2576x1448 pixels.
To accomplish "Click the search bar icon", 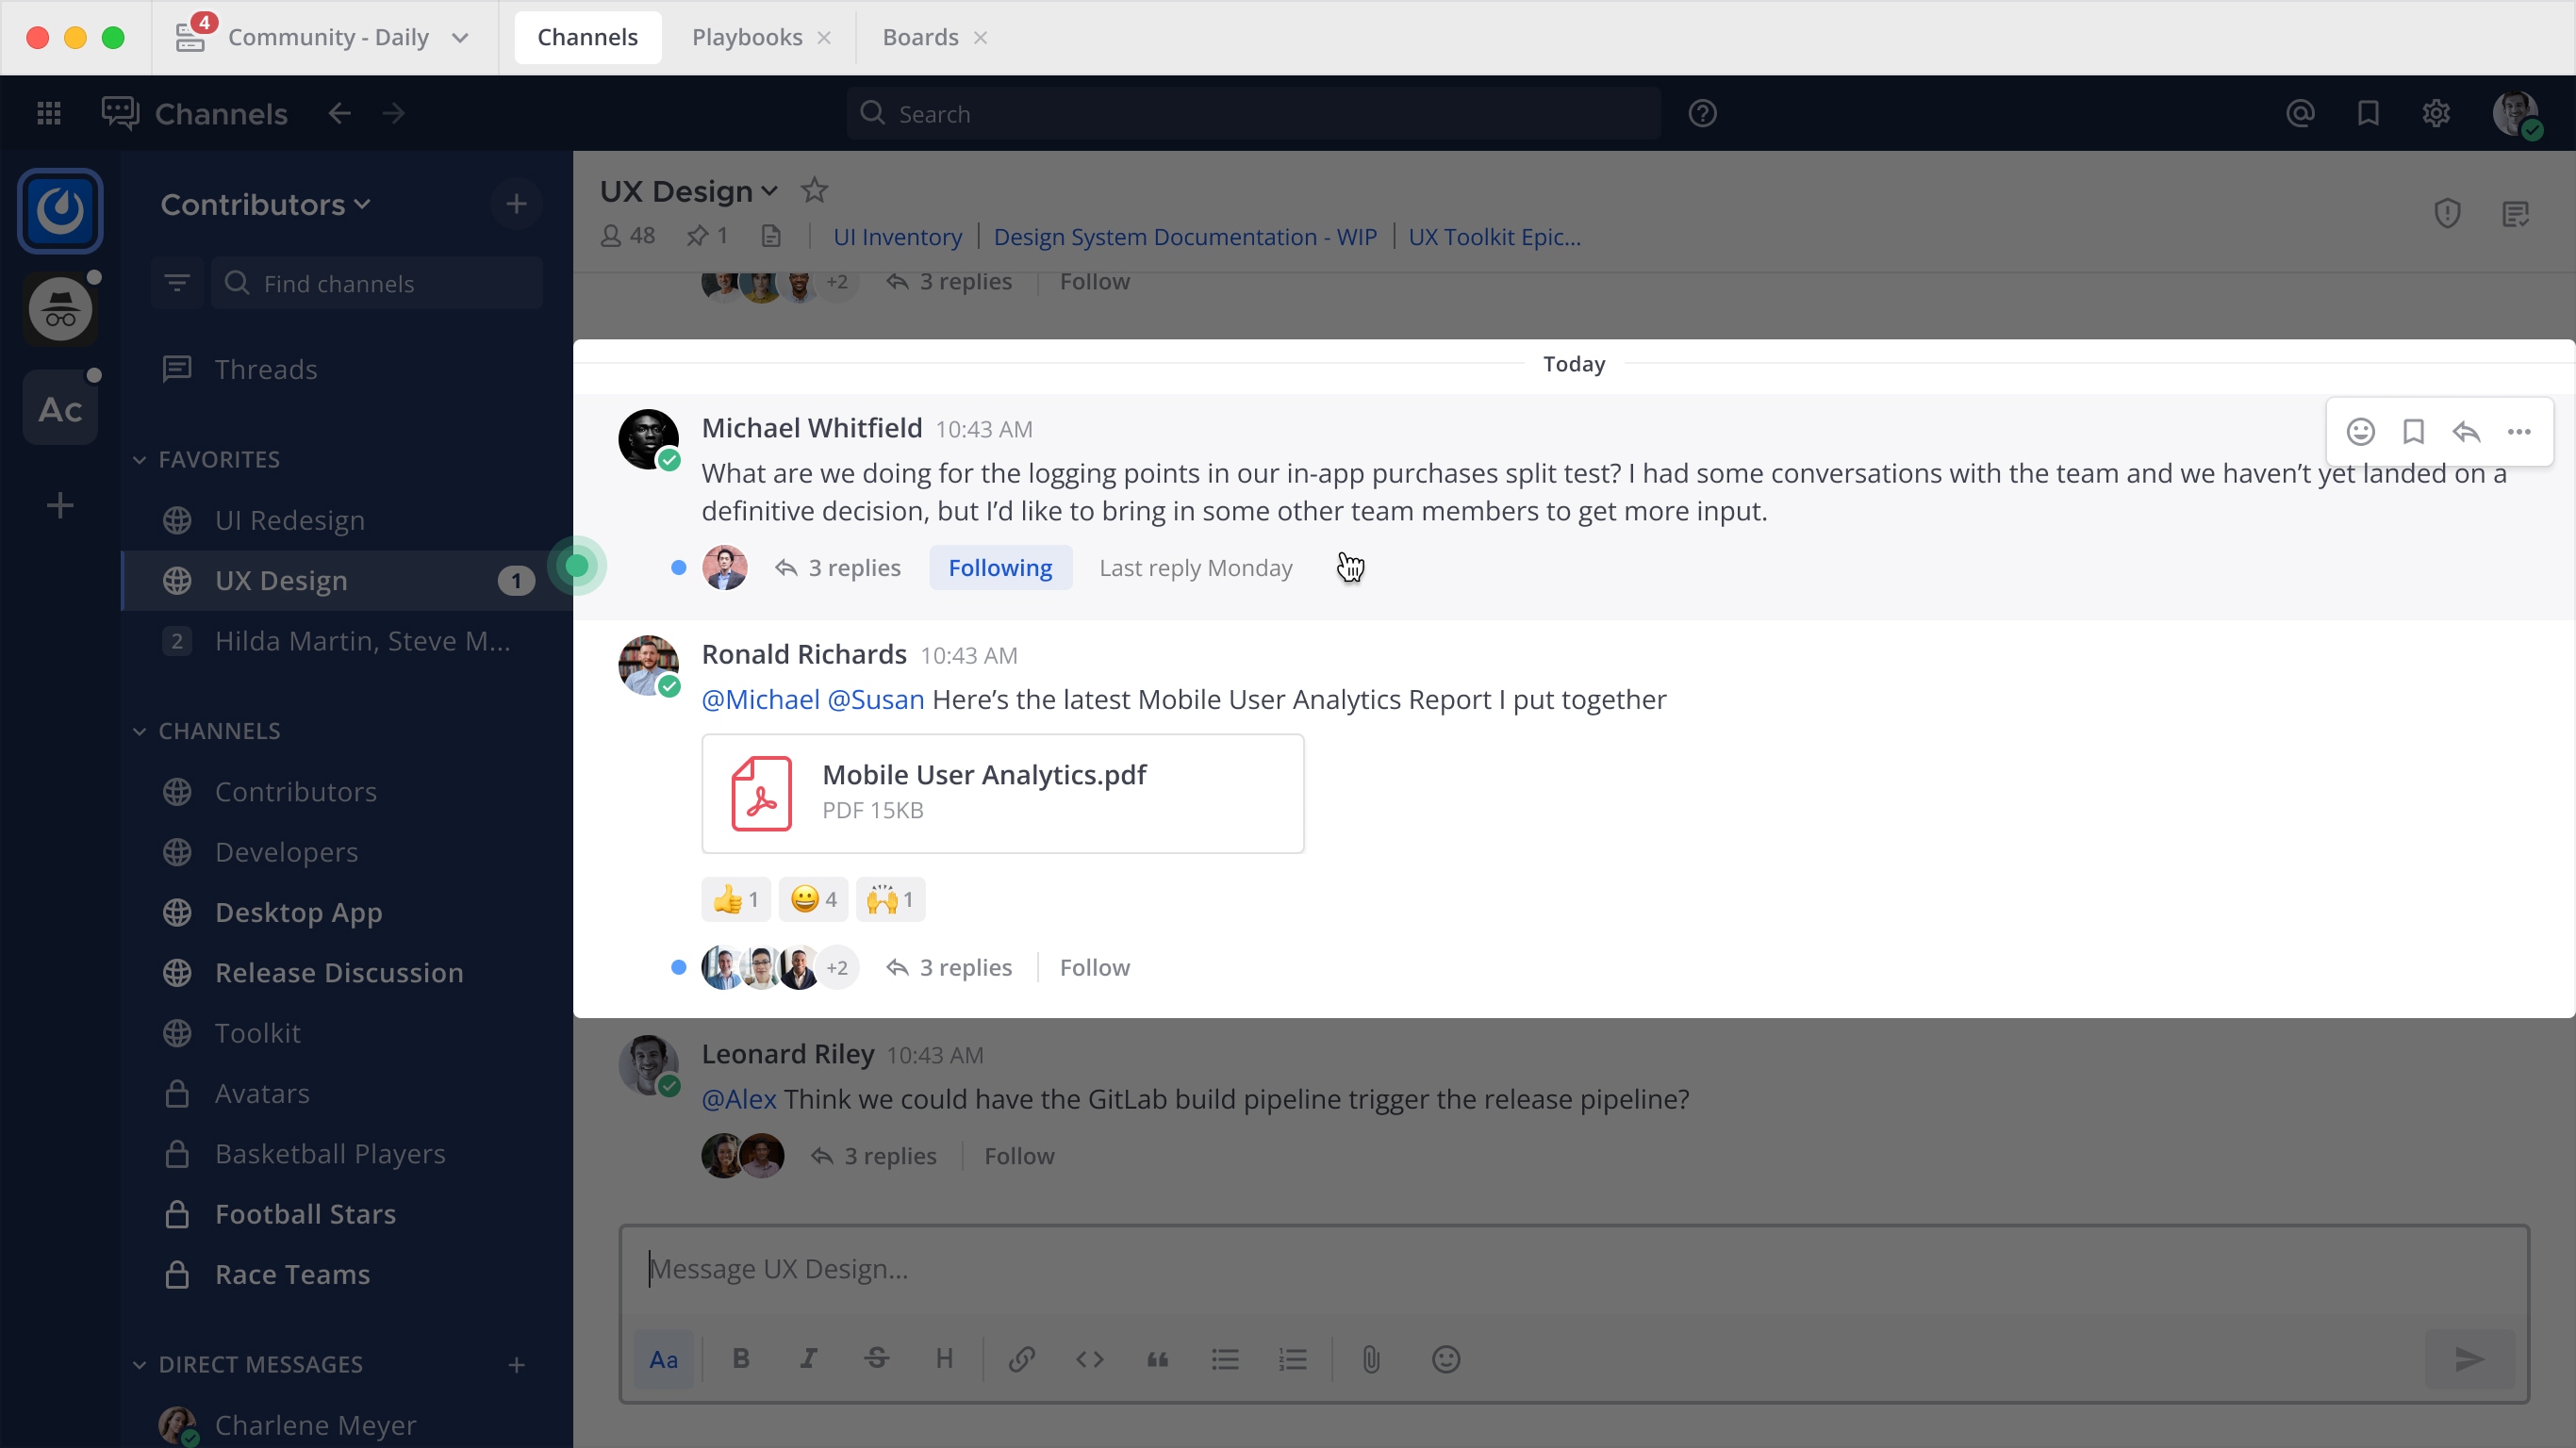I will 874,113.
